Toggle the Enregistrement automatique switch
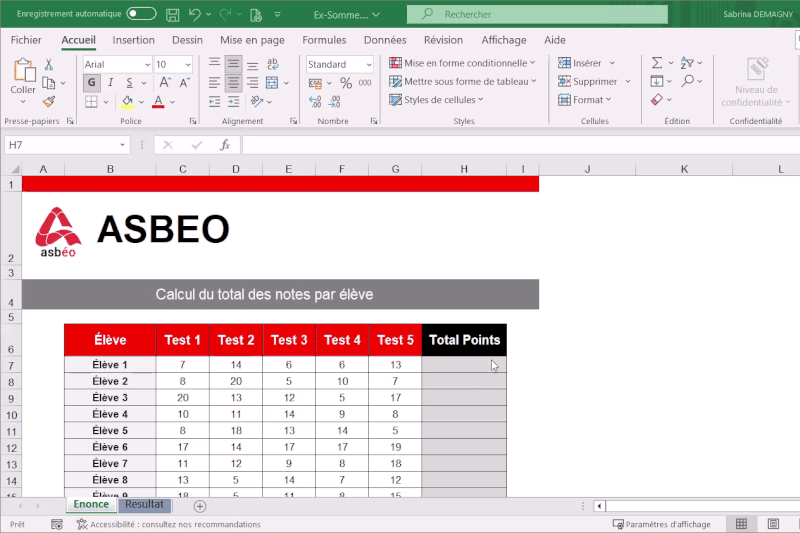The height and width of the screenshot is (533, 800). point(141,14)
